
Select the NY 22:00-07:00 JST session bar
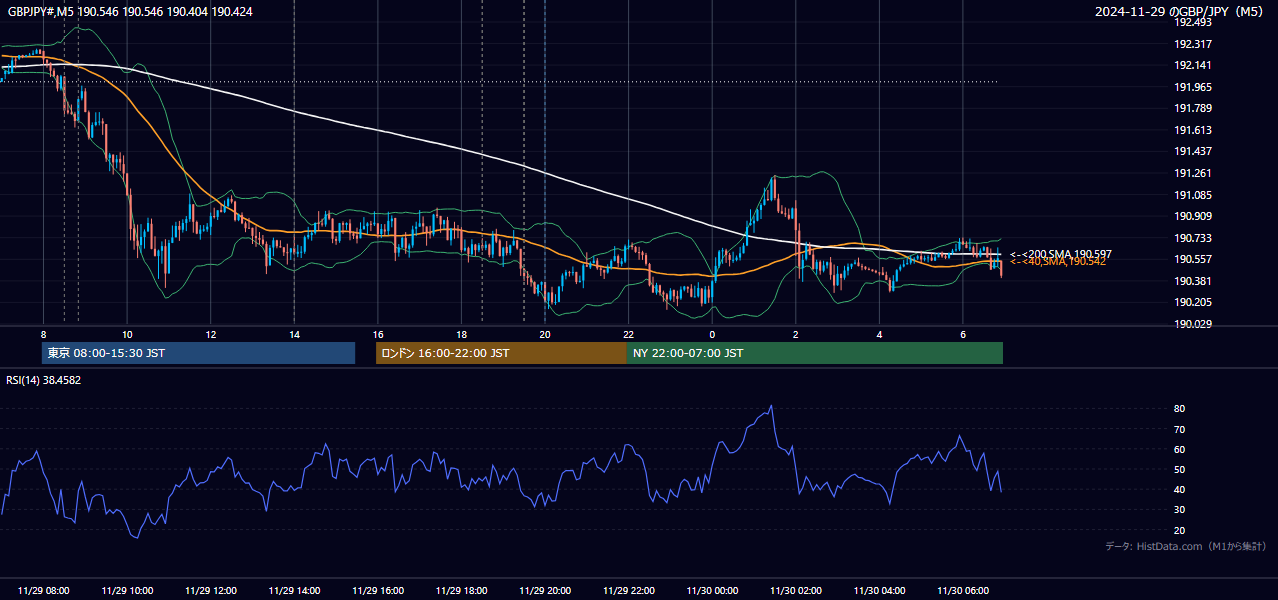click(x=815, y=353)
